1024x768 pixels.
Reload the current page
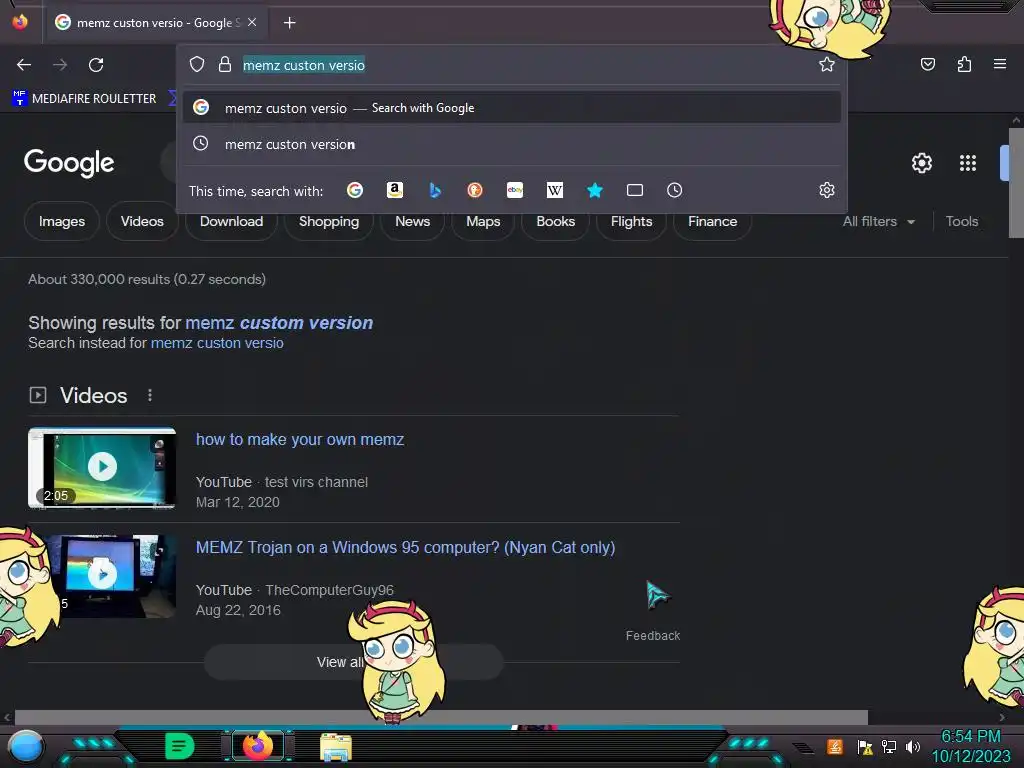[96, 65]
